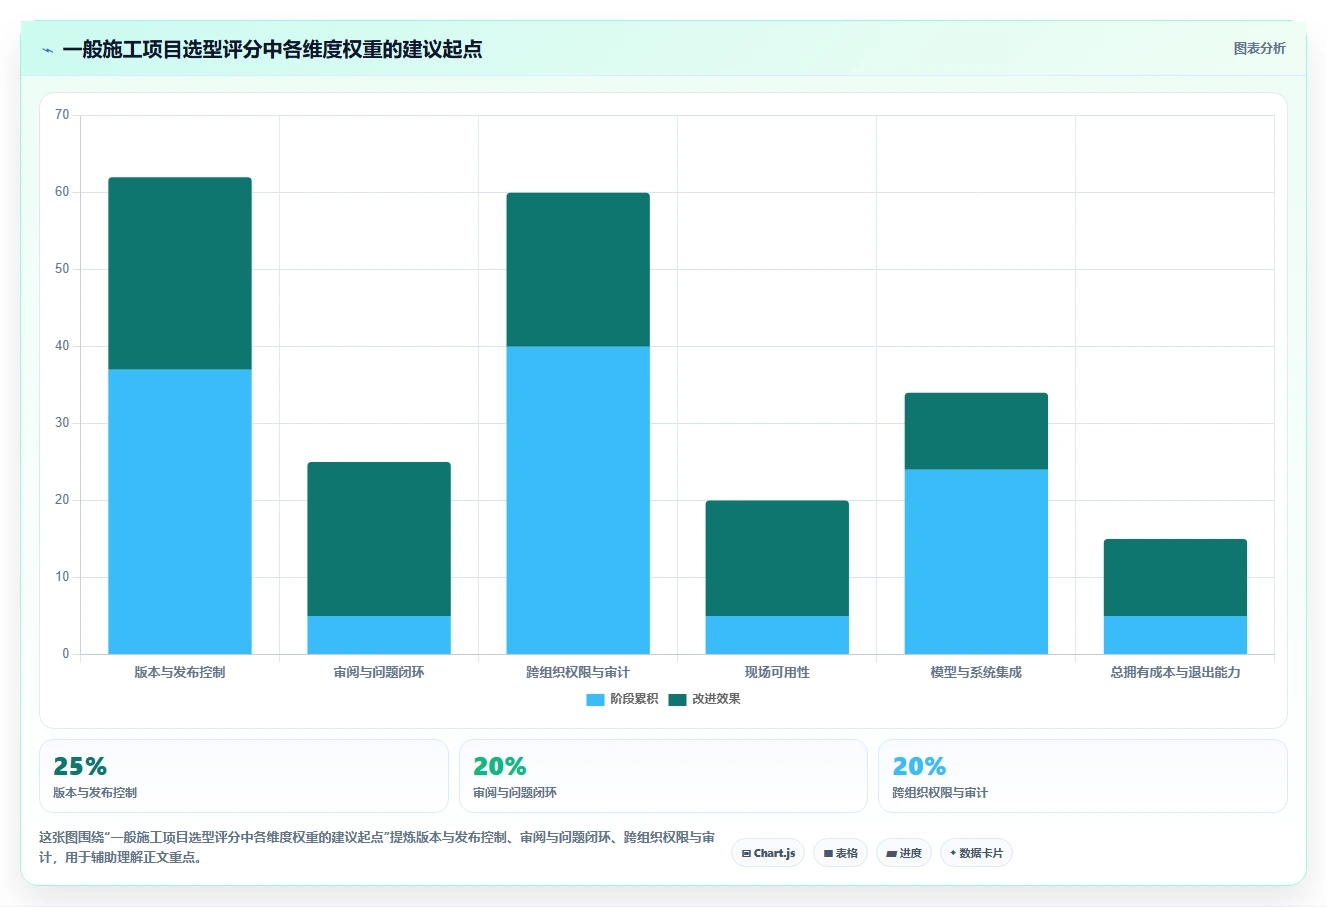Toggle the 改进效果 legend swatch
This screenshot has height=907, width=1327.
click(677, 699)
